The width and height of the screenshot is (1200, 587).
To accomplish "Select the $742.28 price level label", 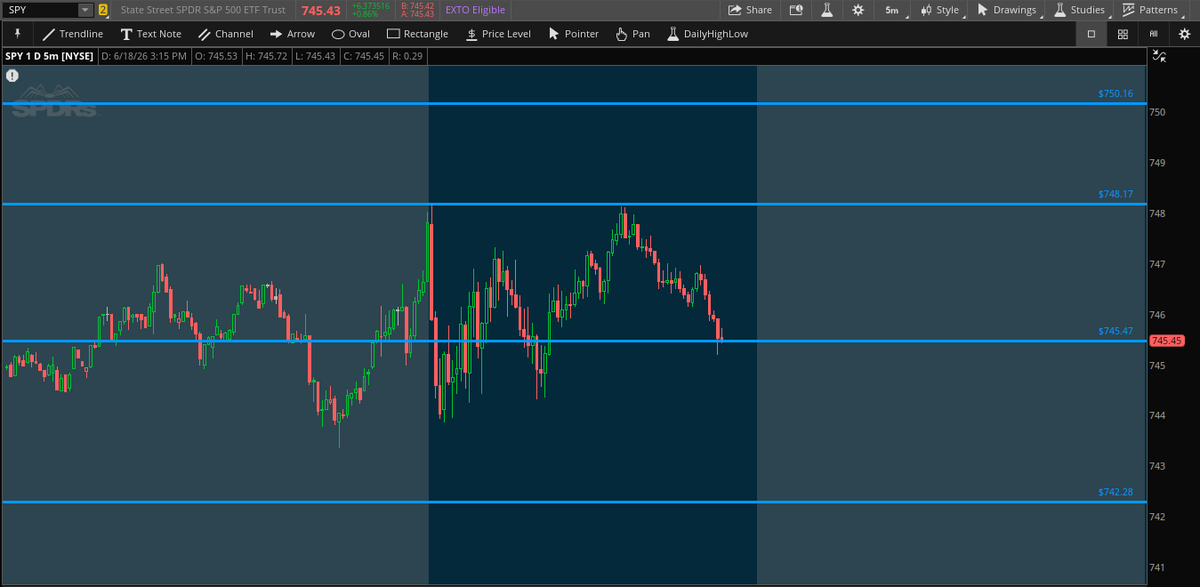I will click(x=1115, y=492).
